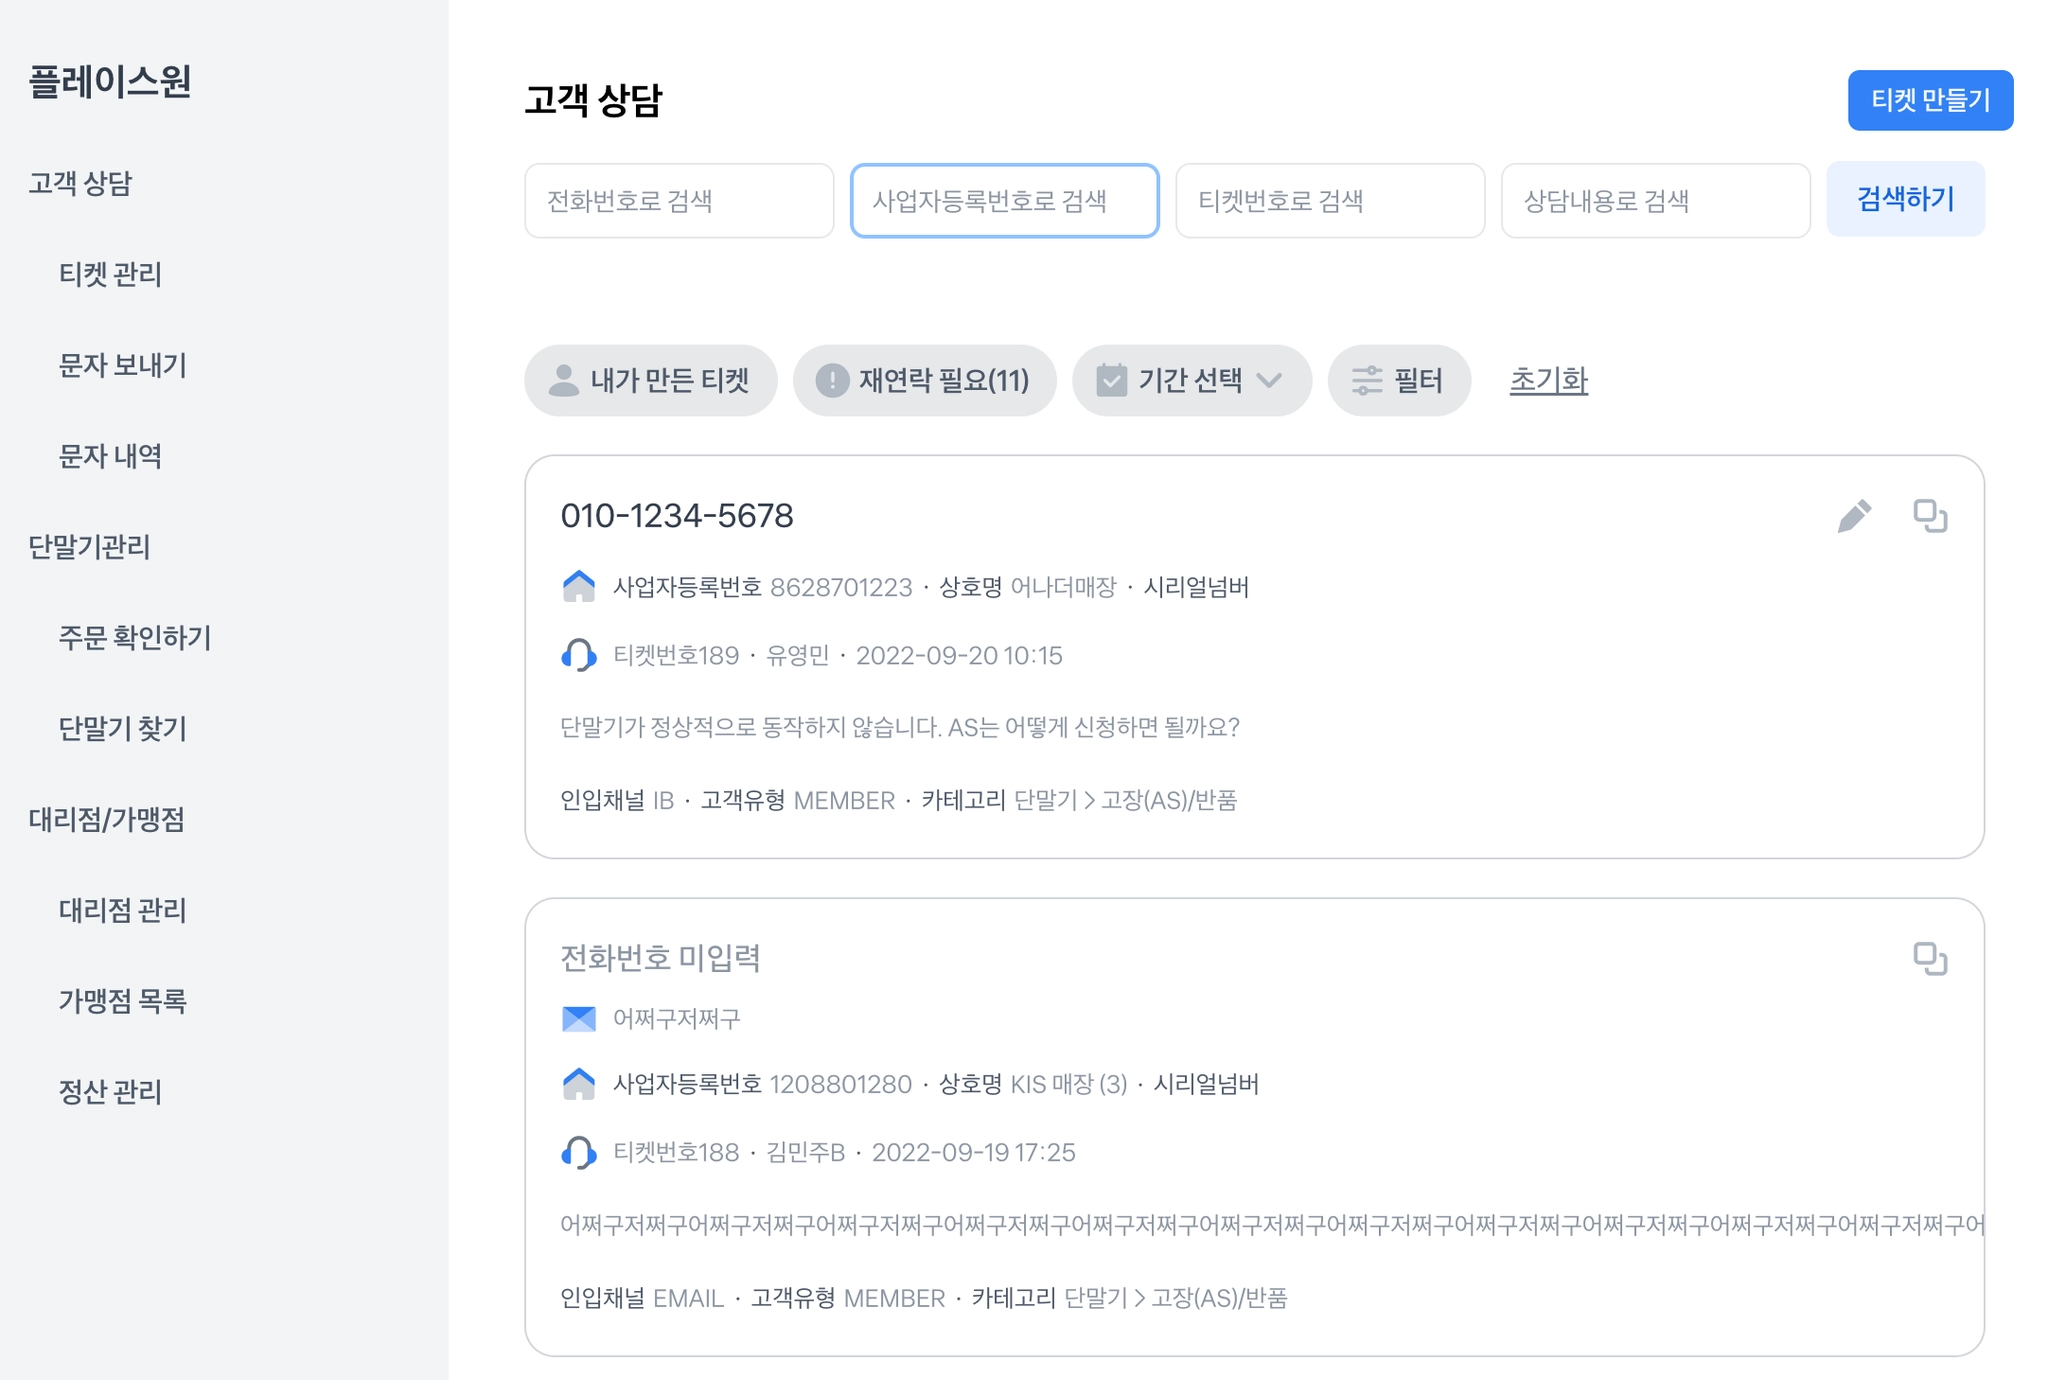Screen dimensions: 2048x1380
Task: Toggle the 내가 만든 티켓 filter chip
Action: (x=650, y=381)
